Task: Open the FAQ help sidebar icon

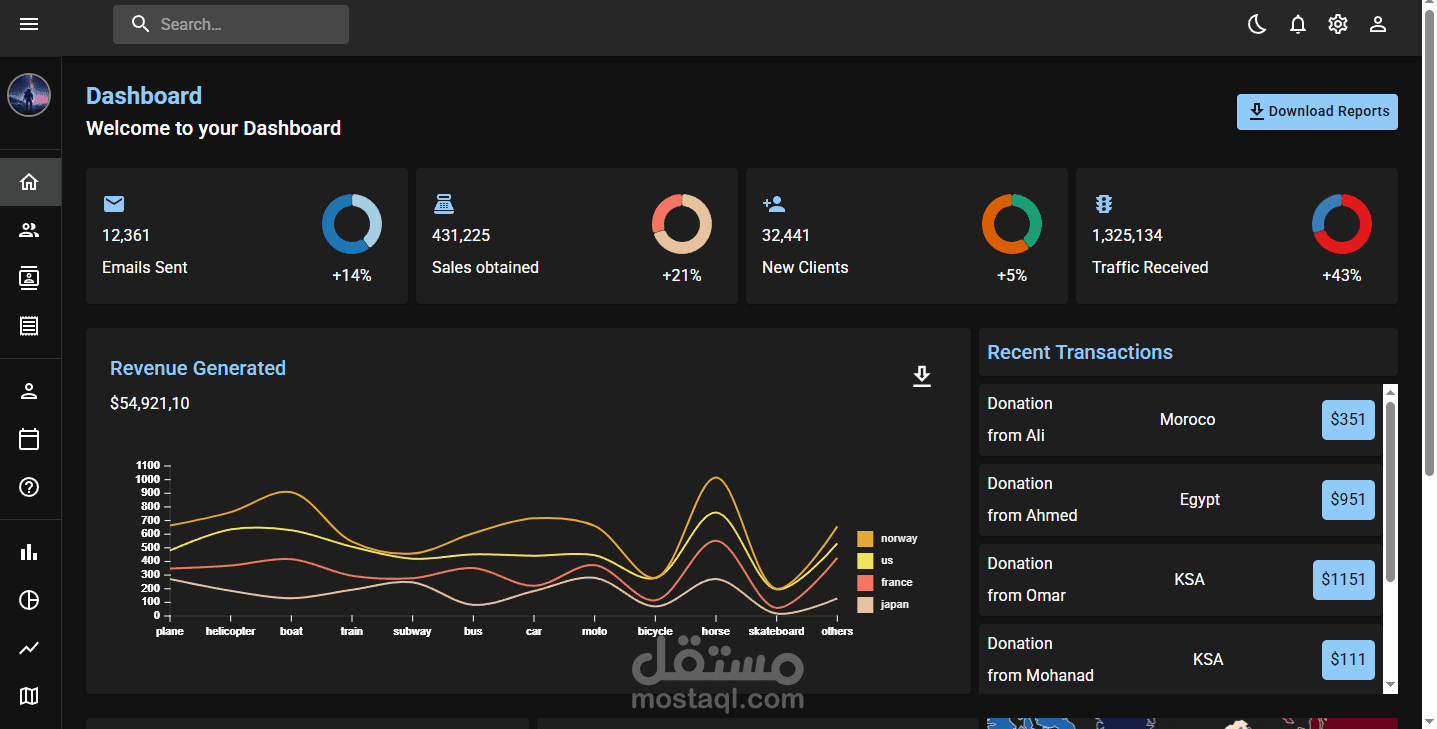Action: point(30,487)
